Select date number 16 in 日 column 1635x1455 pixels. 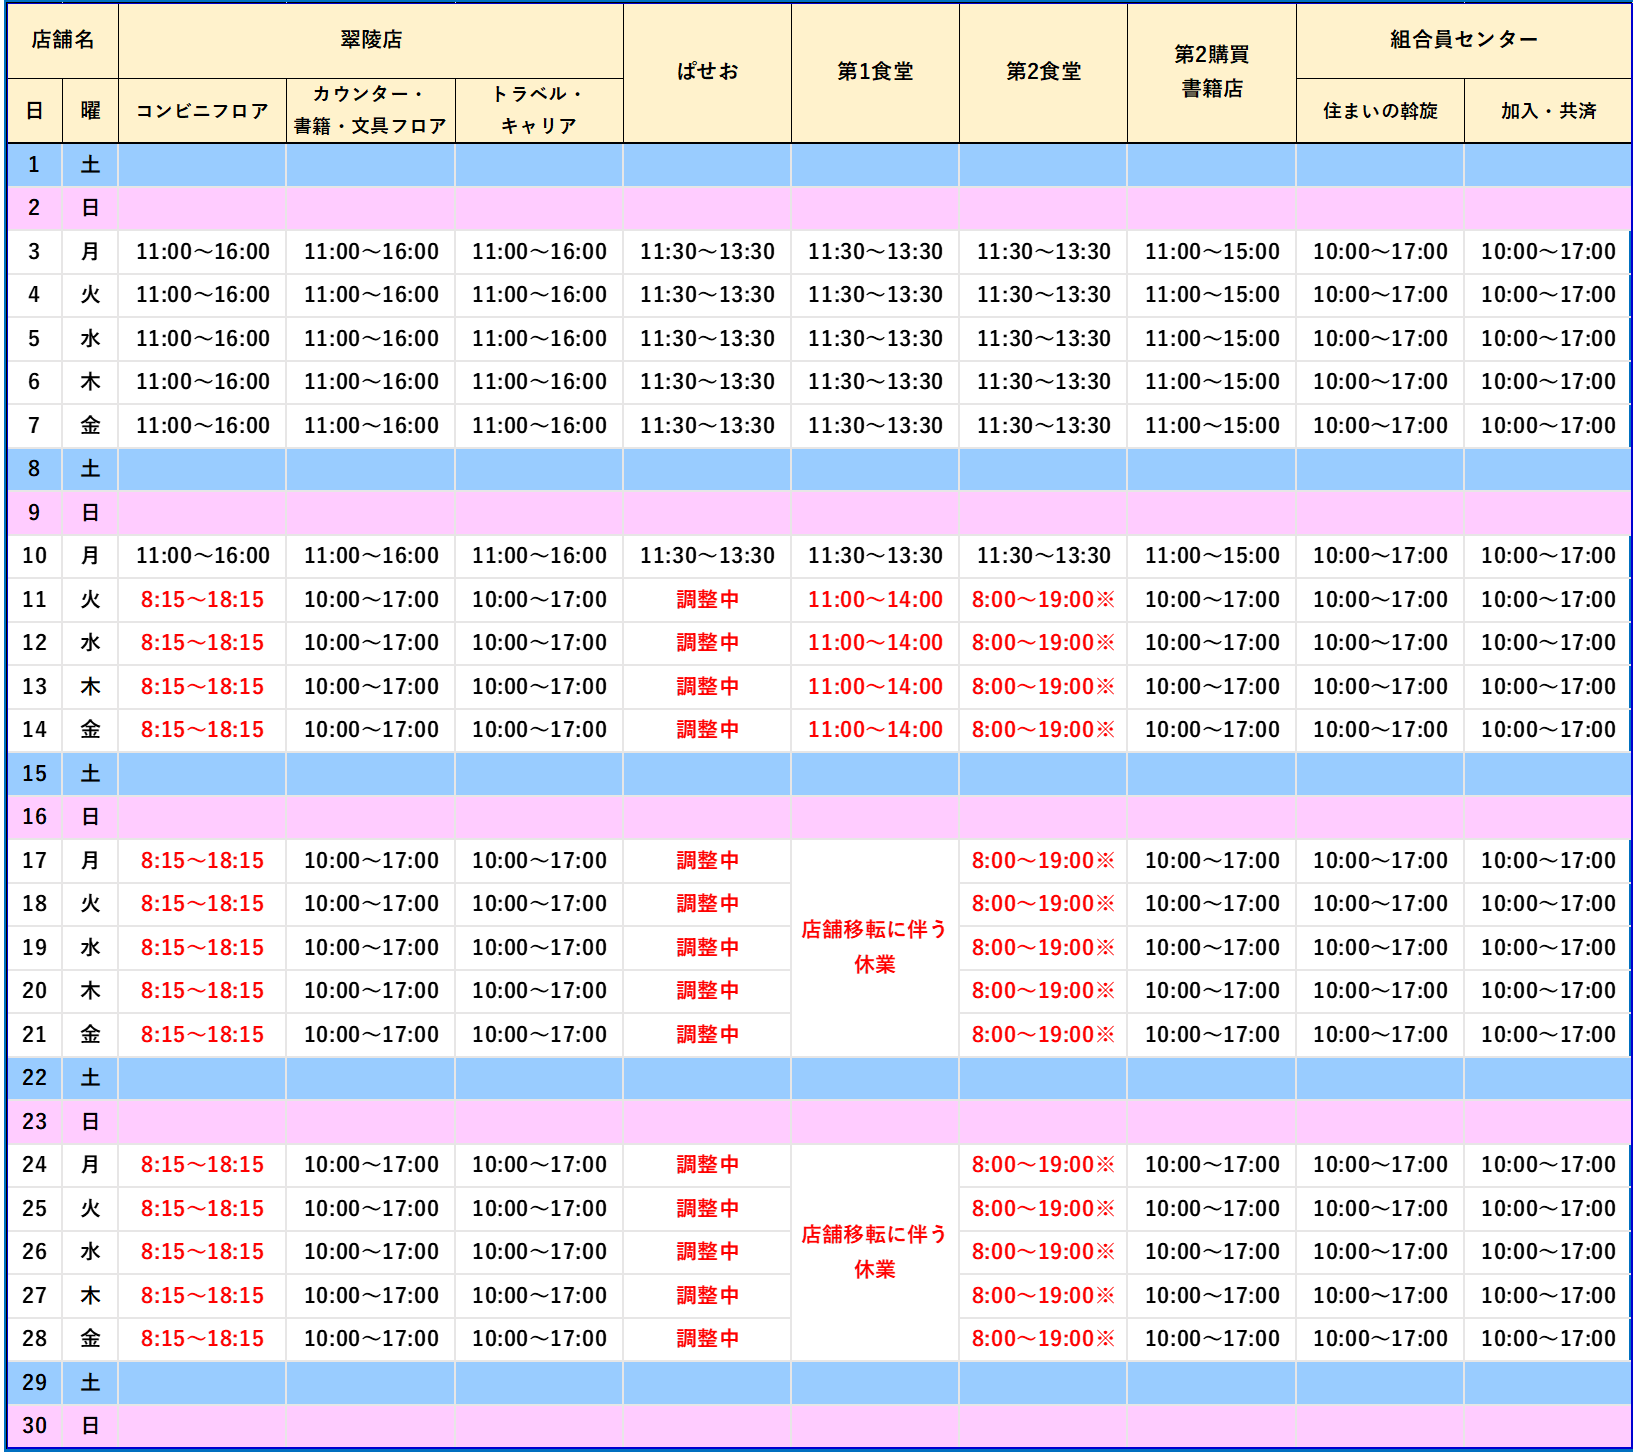coord(34,817)
